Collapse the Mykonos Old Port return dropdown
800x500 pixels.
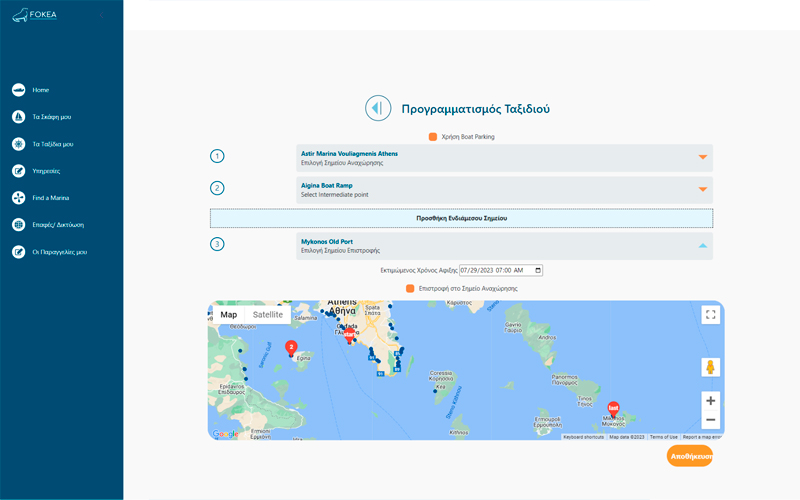pos(703,245)
